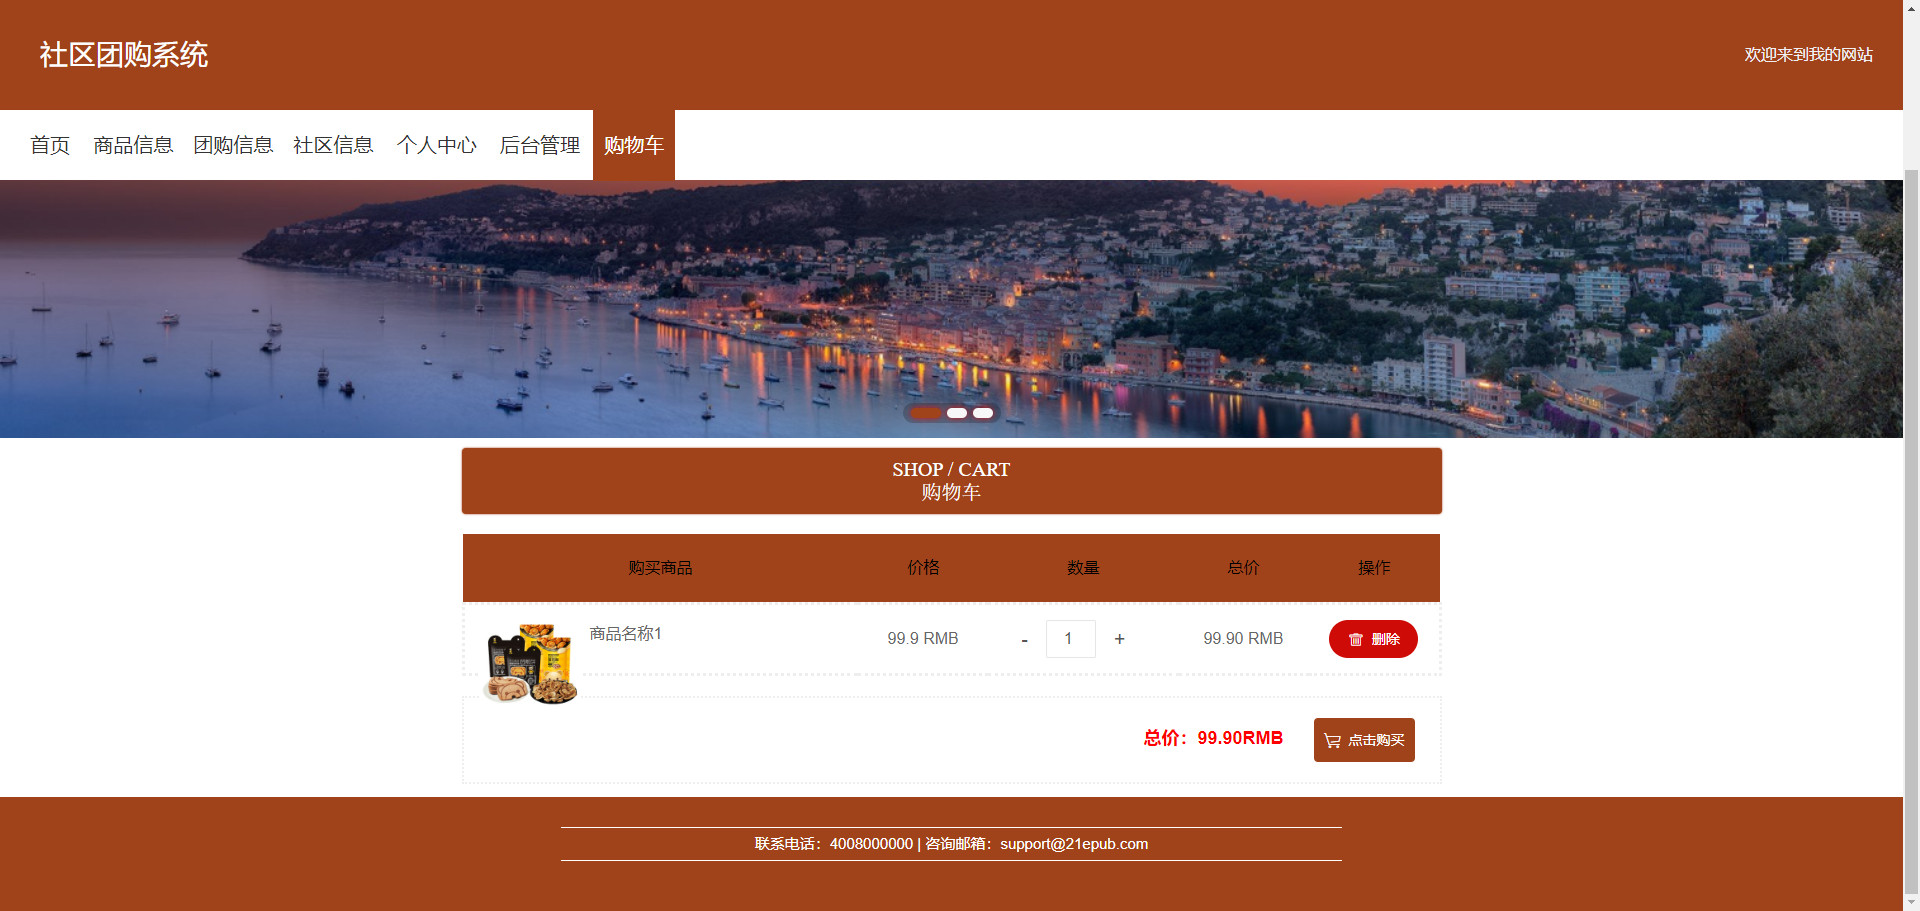The width and height of the screenshot is (1920, 911).
Task: Click the footer contact phone and email text
Action: click(x=951, y=844)
